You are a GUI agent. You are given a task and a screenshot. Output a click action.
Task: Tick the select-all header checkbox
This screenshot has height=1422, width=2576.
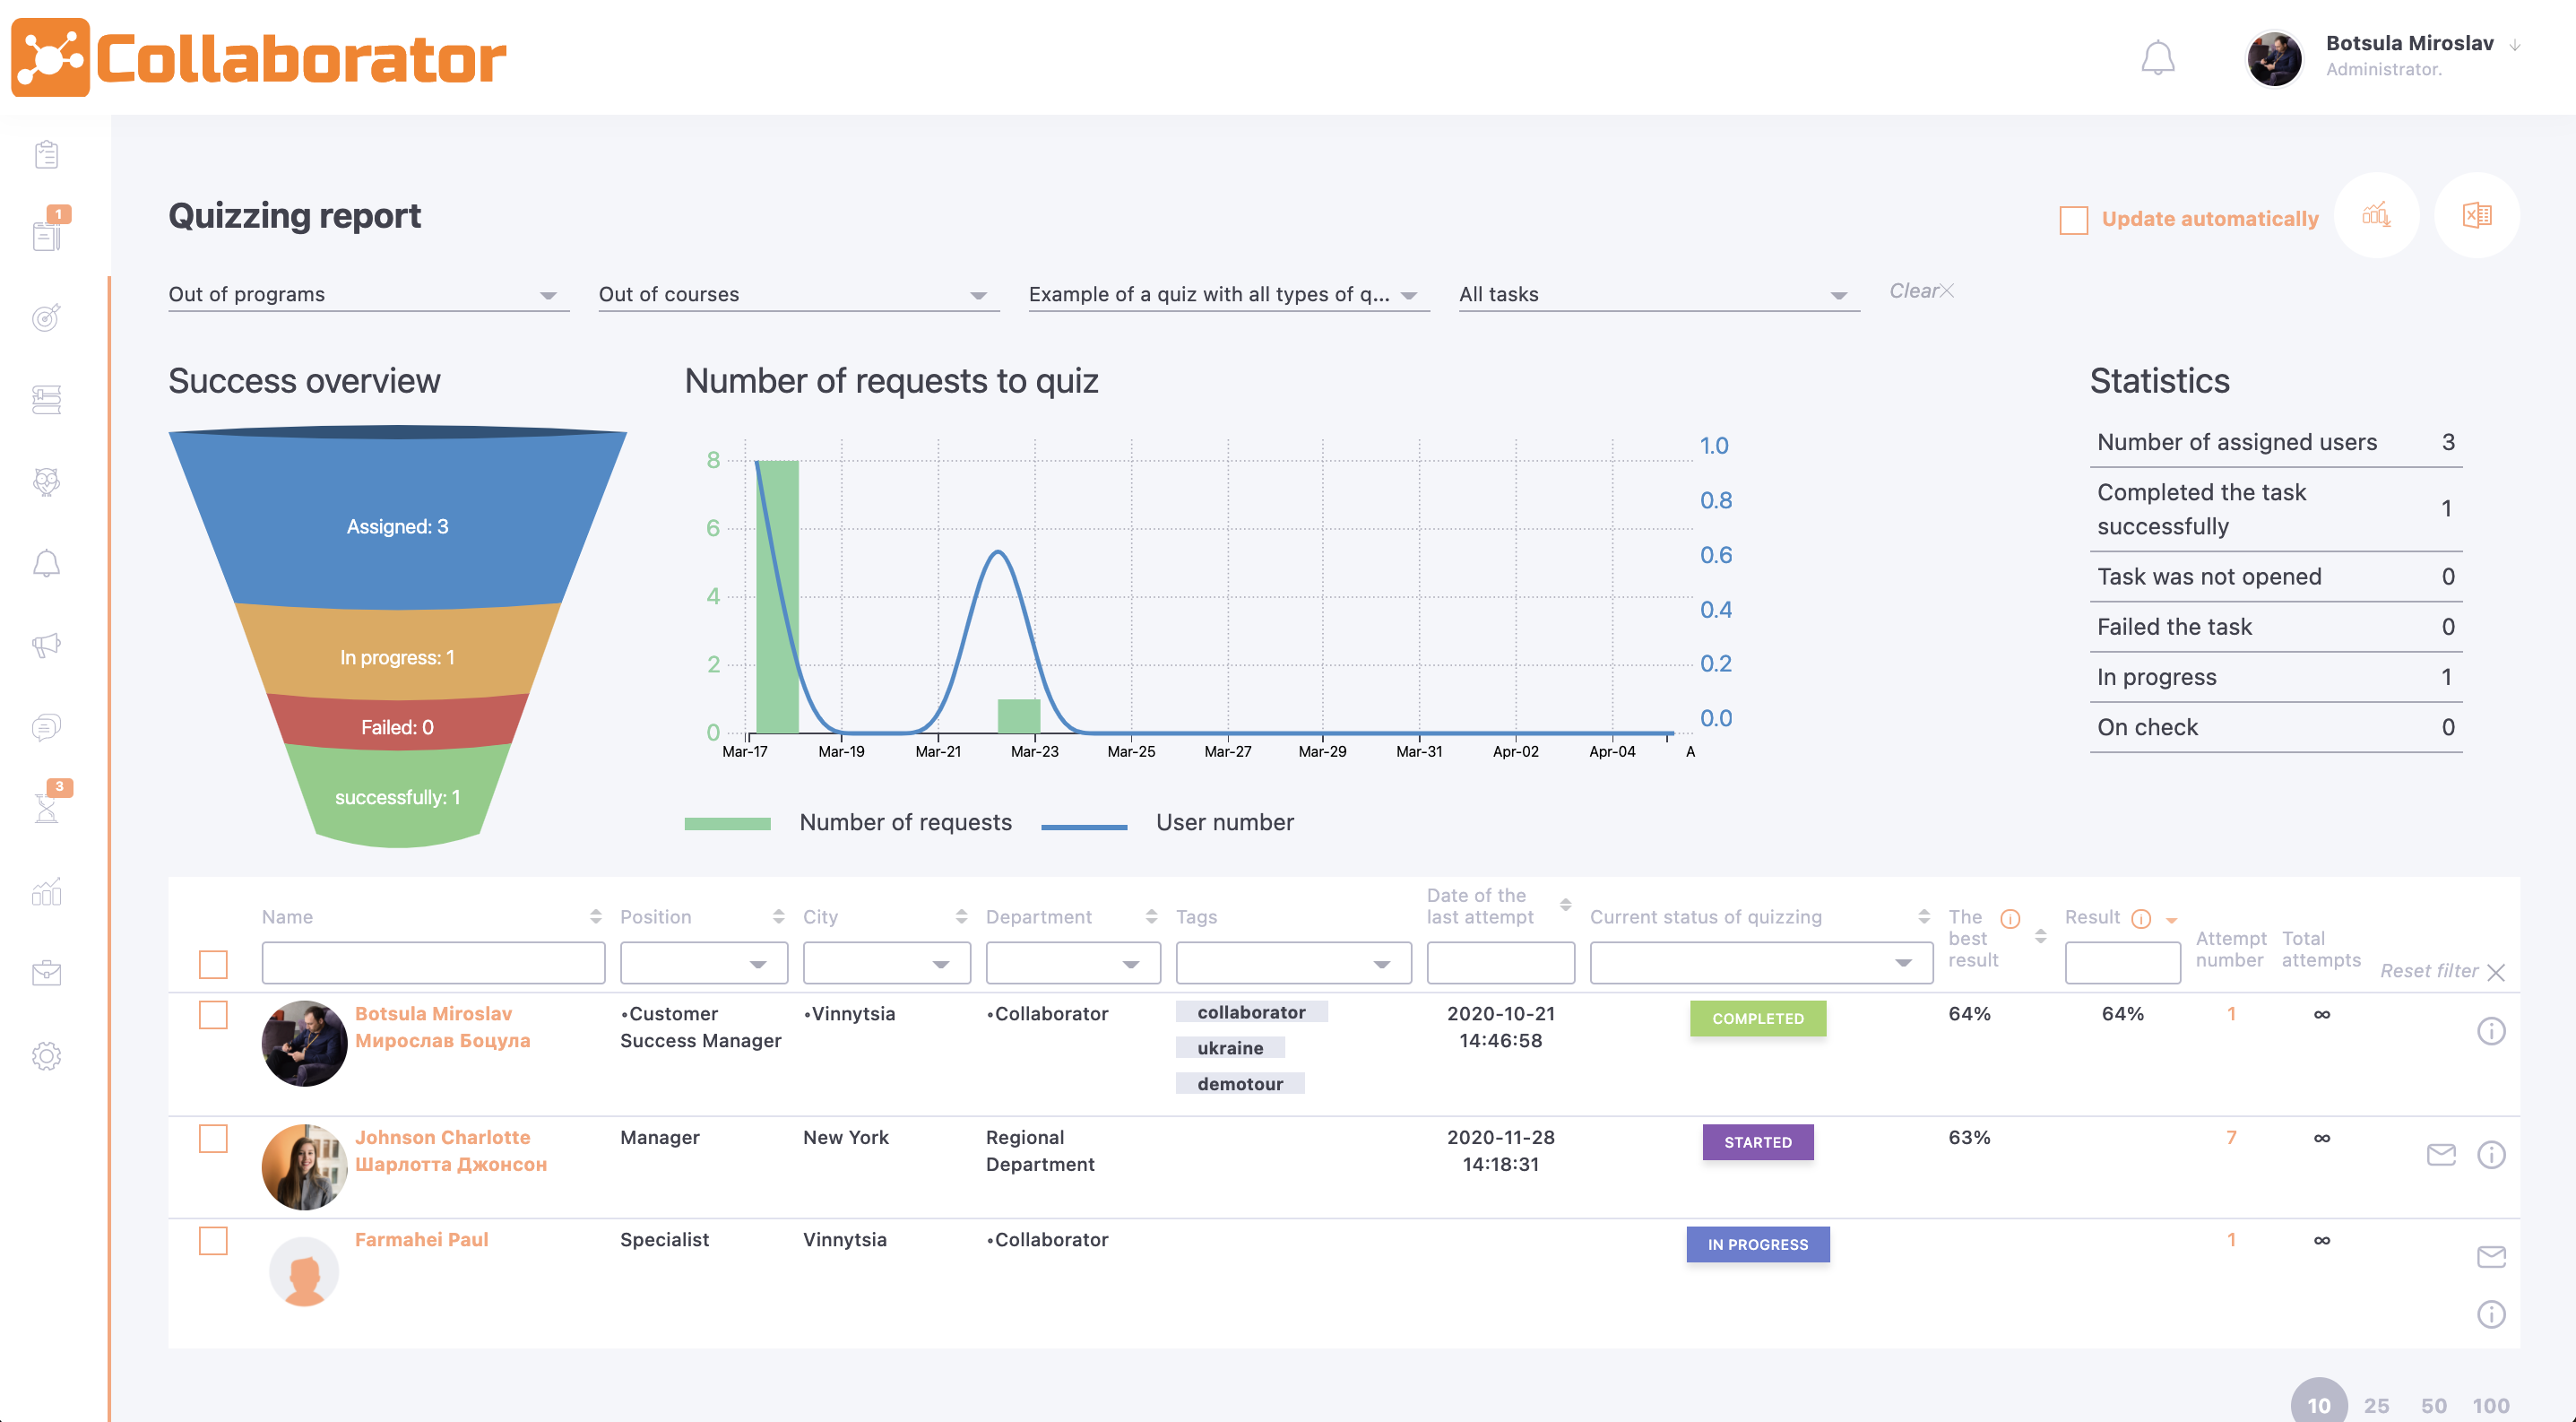click(x=213, y=964)
